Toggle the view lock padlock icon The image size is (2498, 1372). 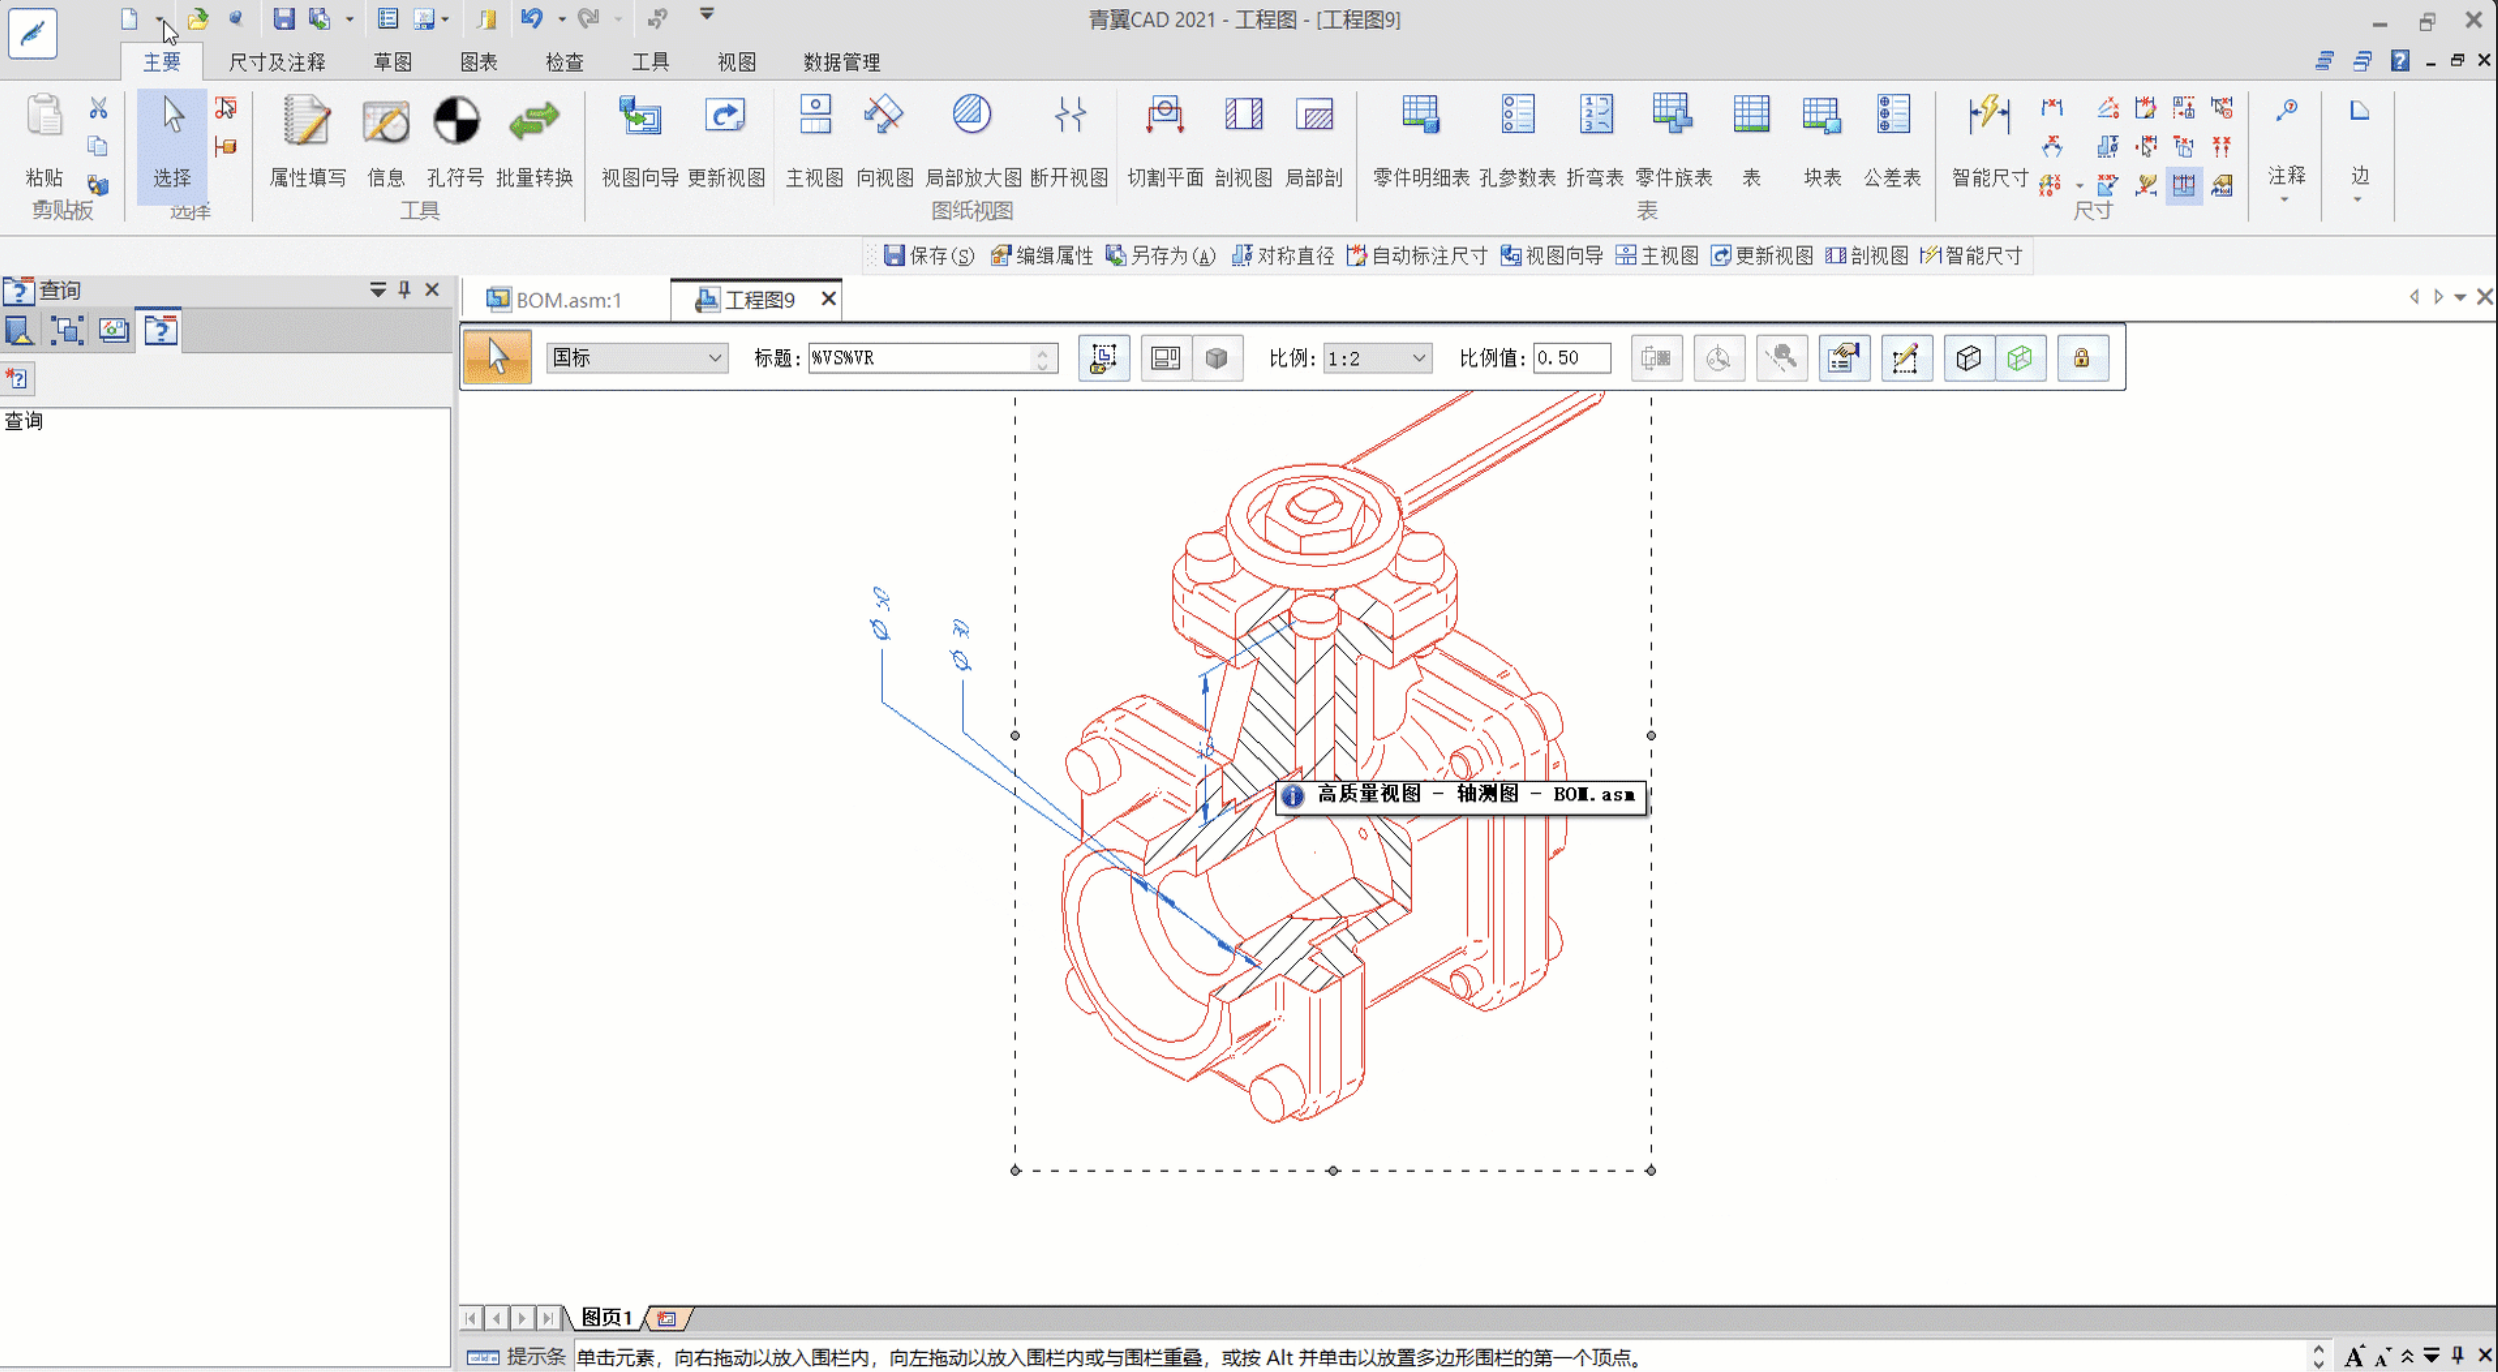click(2081, 358)
